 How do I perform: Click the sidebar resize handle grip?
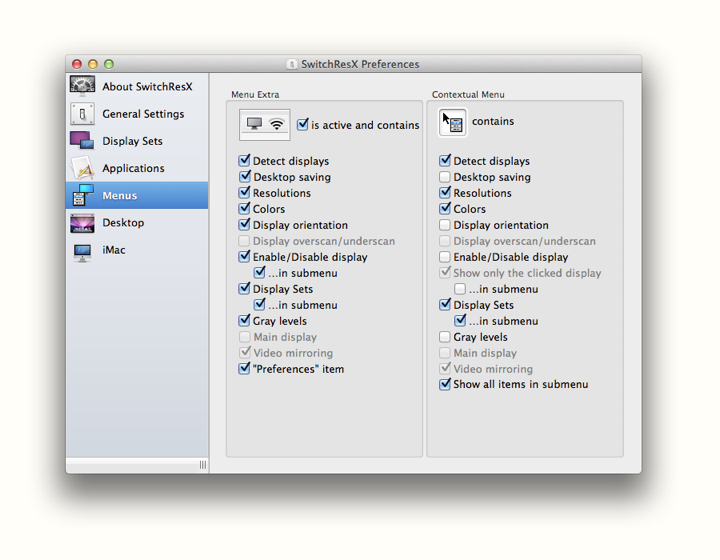pos(203,465)
